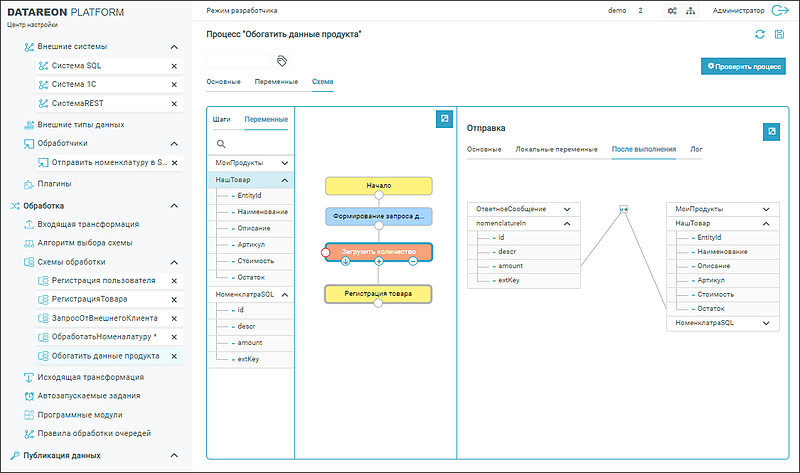Viewport: 800px width, 473px height.
Task: Close the ЗапросОтВнешнегоКлиента scheme
Action: [174, 318]
